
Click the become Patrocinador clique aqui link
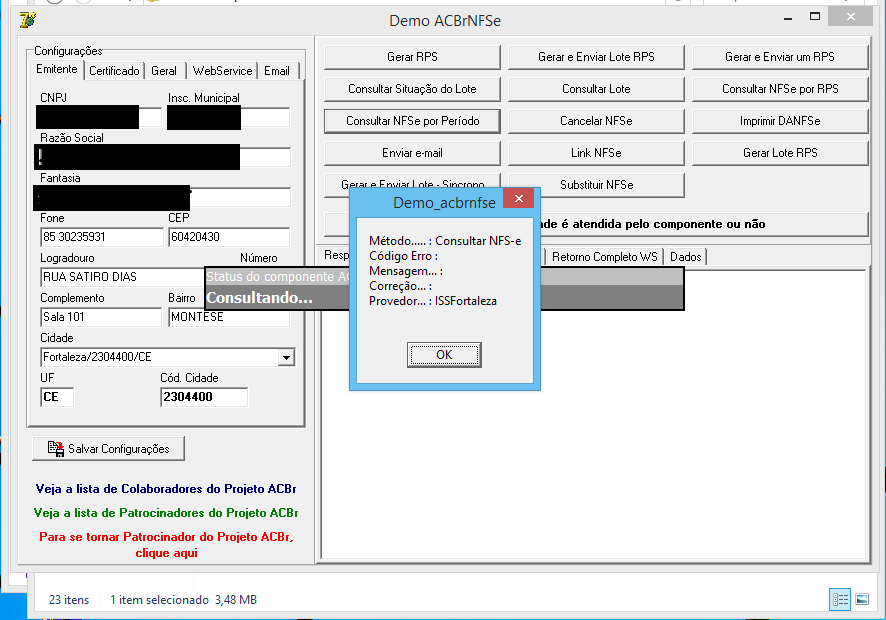coord(166,545)
